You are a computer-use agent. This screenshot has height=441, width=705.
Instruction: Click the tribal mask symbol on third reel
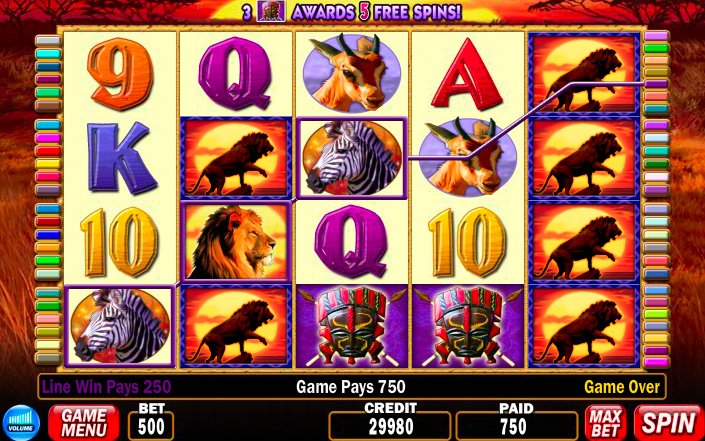coord(352,326)
